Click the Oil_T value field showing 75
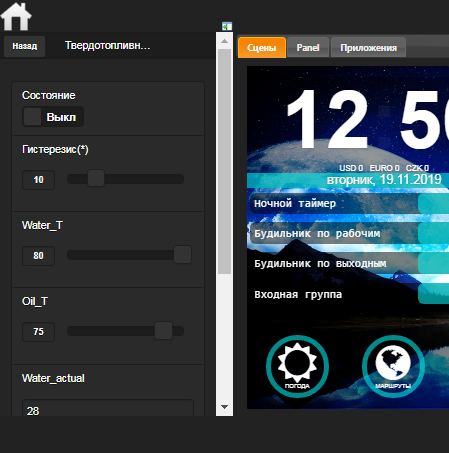Image resolution: width=449 pixels, height=453 pixels. (x=38, y=332)
